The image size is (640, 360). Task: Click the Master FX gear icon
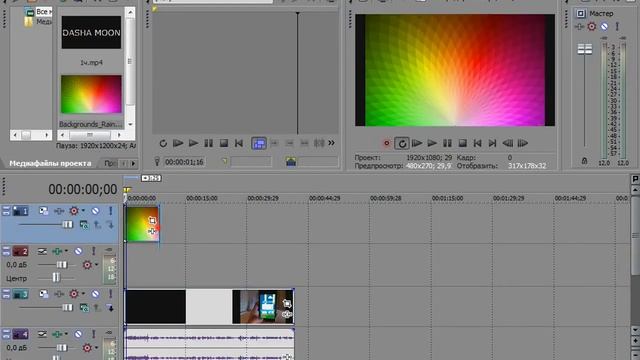coord(591,27)
